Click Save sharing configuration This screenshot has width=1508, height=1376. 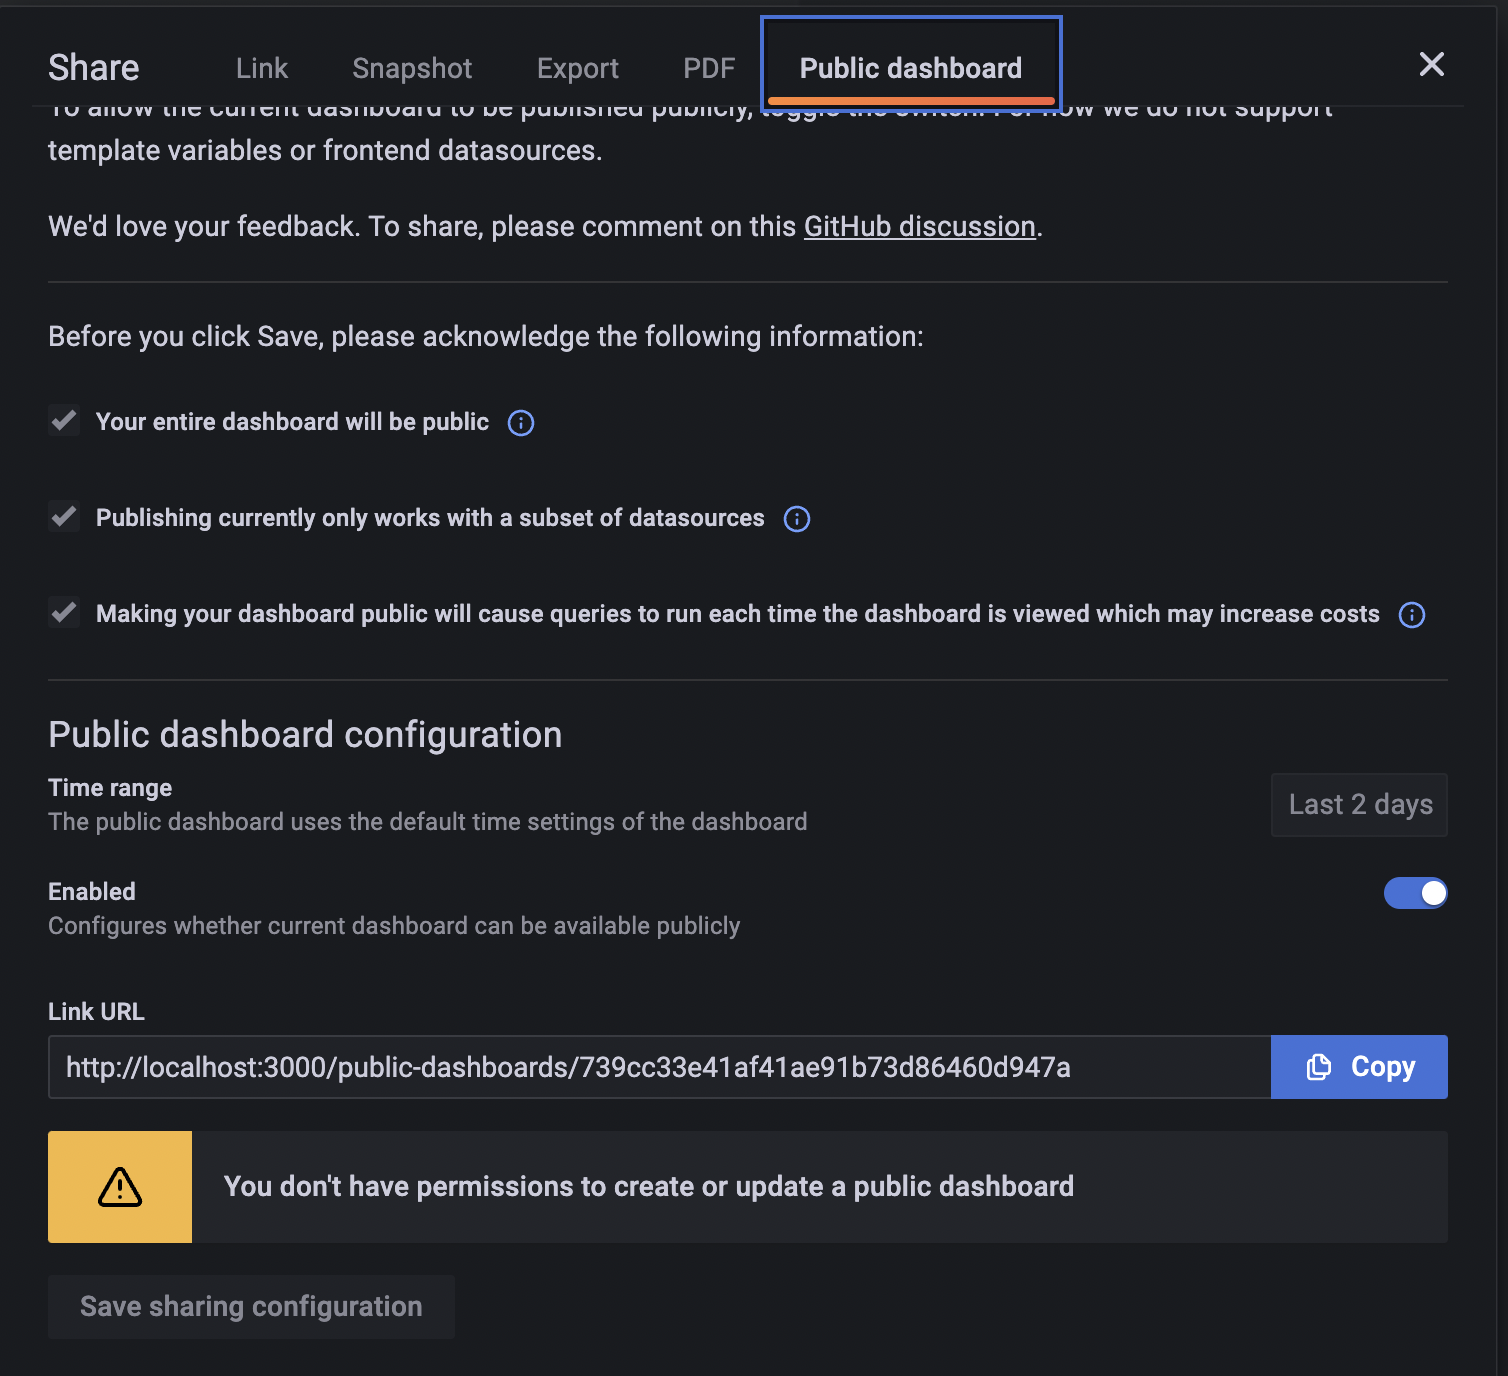tap(251, 1306)
